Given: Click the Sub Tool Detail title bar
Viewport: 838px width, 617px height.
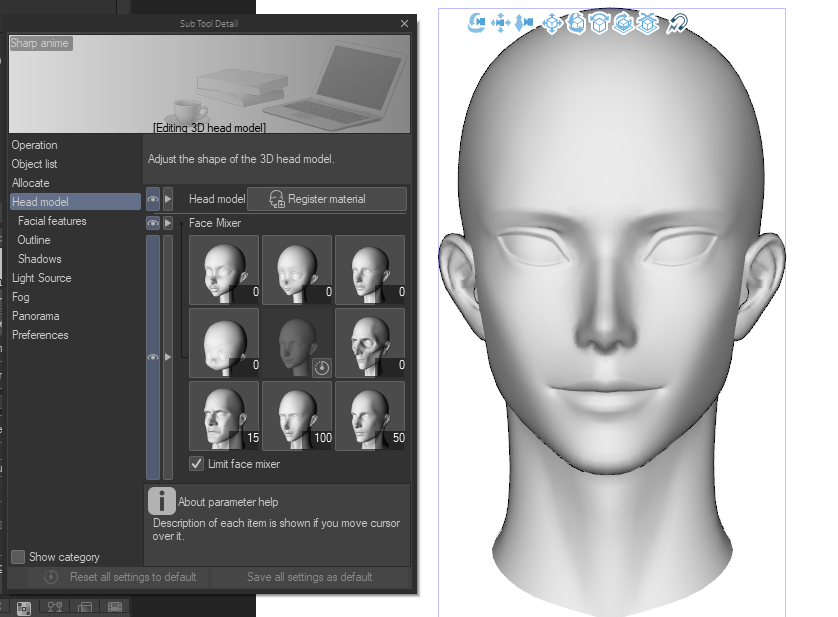Looking at the screenshot, I should (208, 24).
